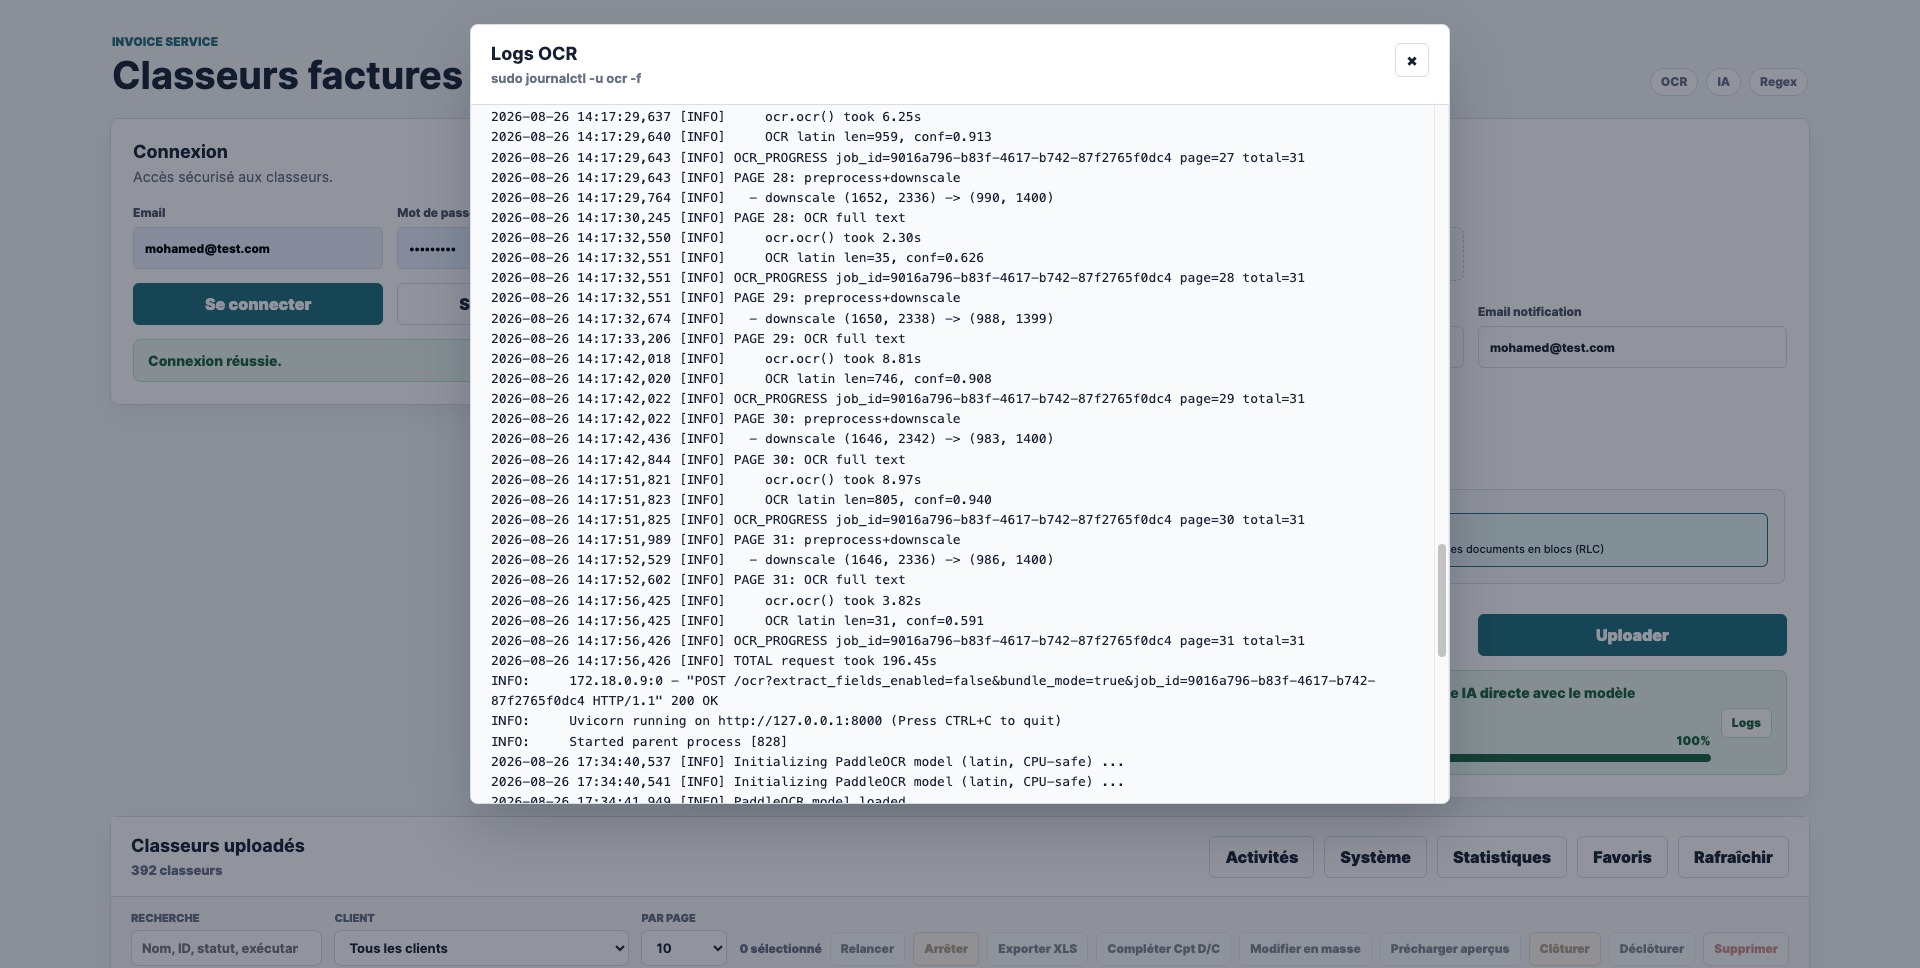Open the Activités panel
Image resolution: width=1920 pixels, height=968 pixels.
pos(1261,857)
